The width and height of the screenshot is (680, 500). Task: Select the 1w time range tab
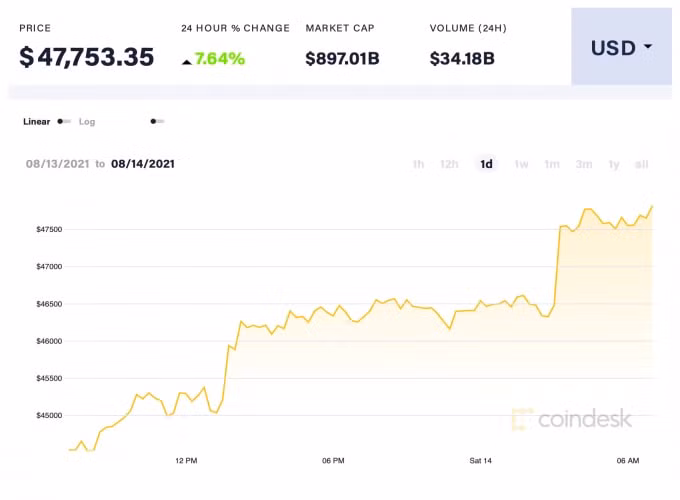521,164
